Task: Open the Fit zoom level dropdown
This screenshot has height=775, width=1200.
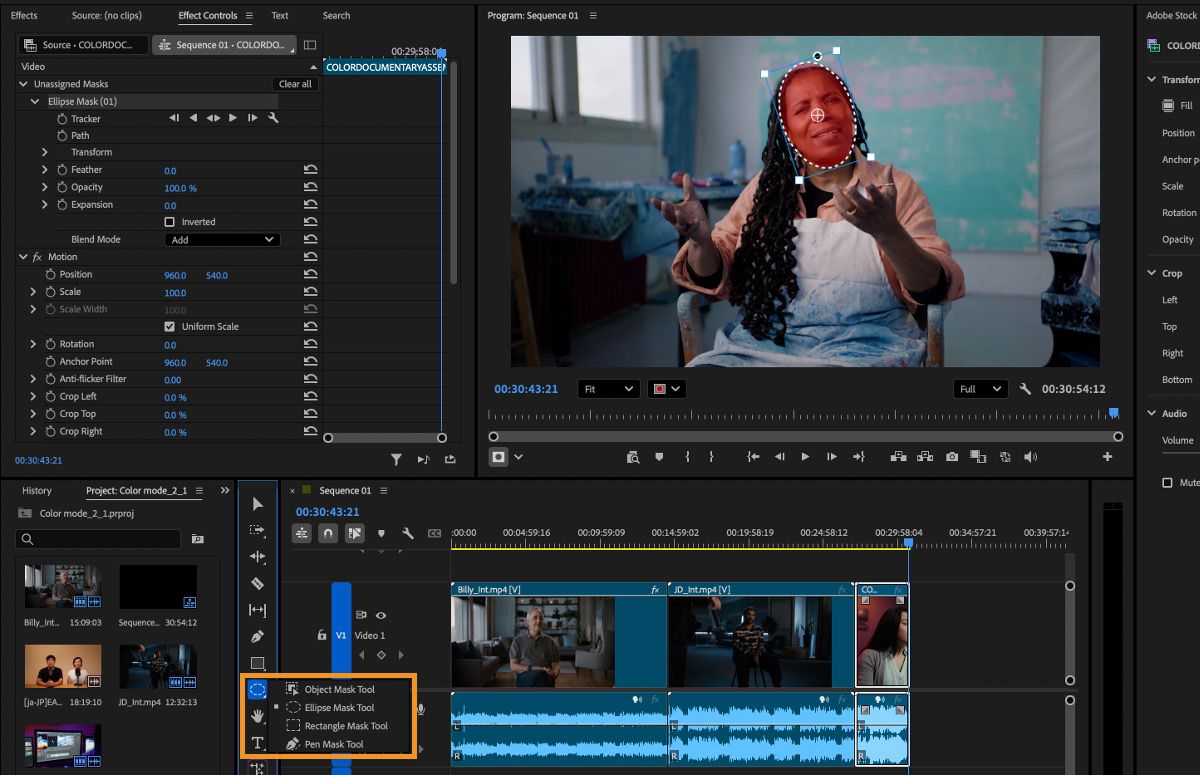Action: tap(608, 389)
